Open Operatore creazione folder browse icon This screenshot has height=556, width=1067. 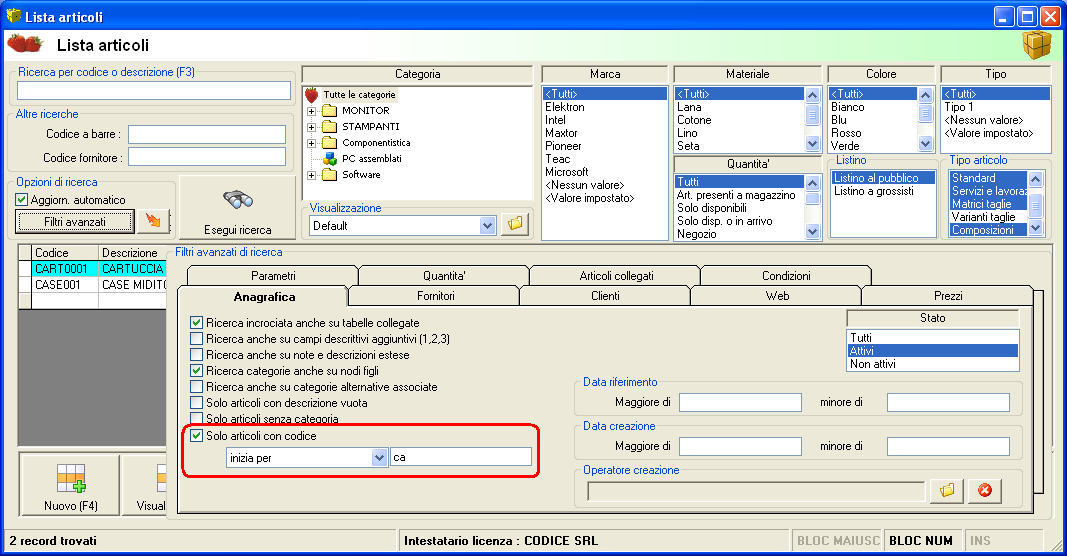[947, 490]
